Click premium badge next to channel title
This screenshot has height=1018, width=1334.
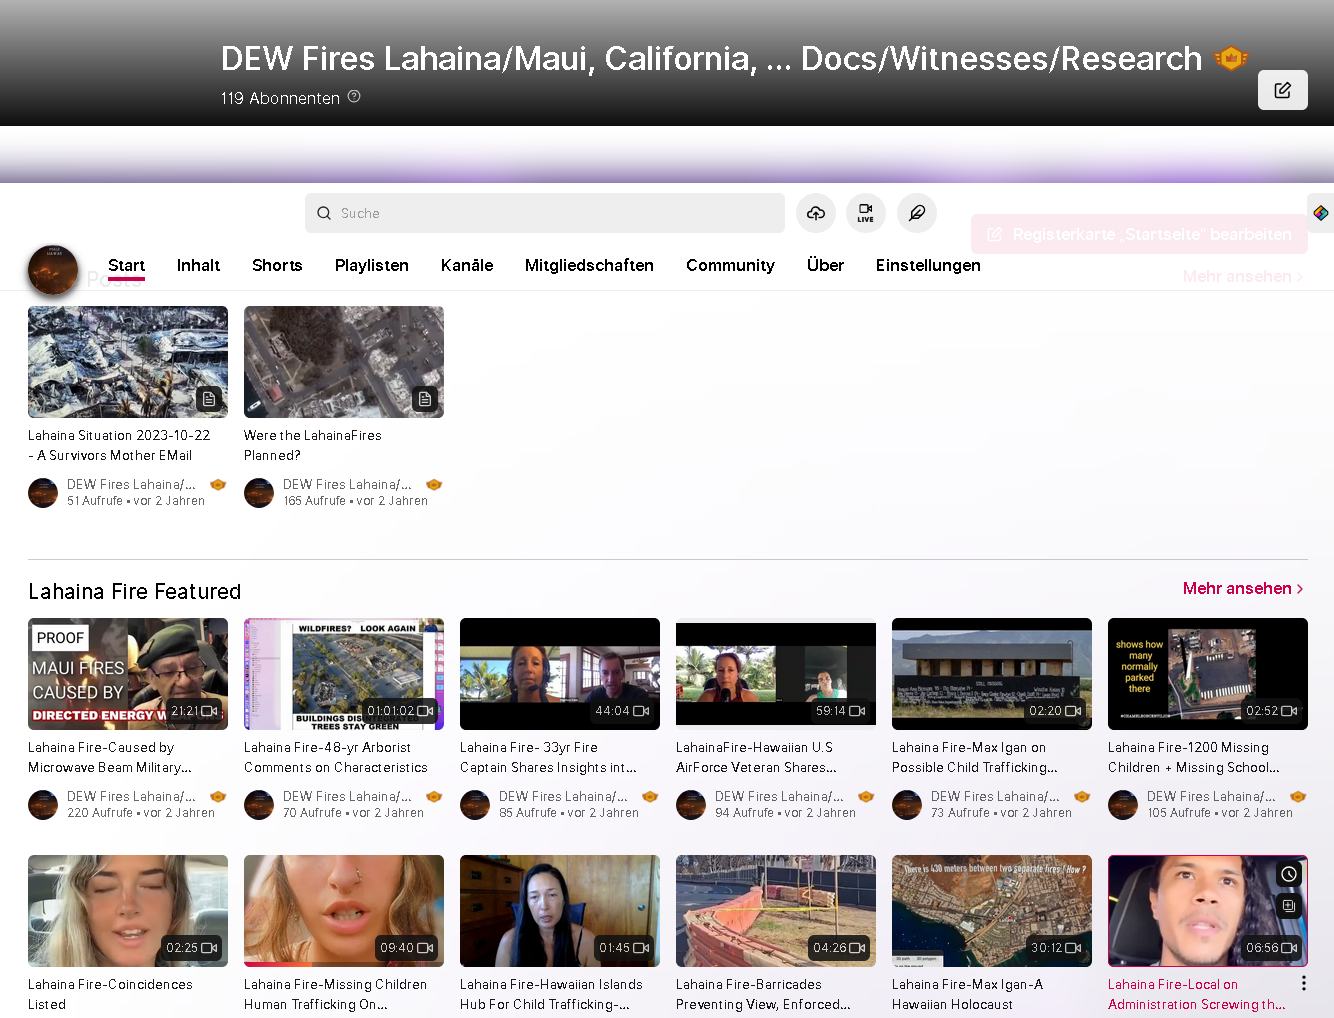pyautogui.click(x=1231, y=59)
